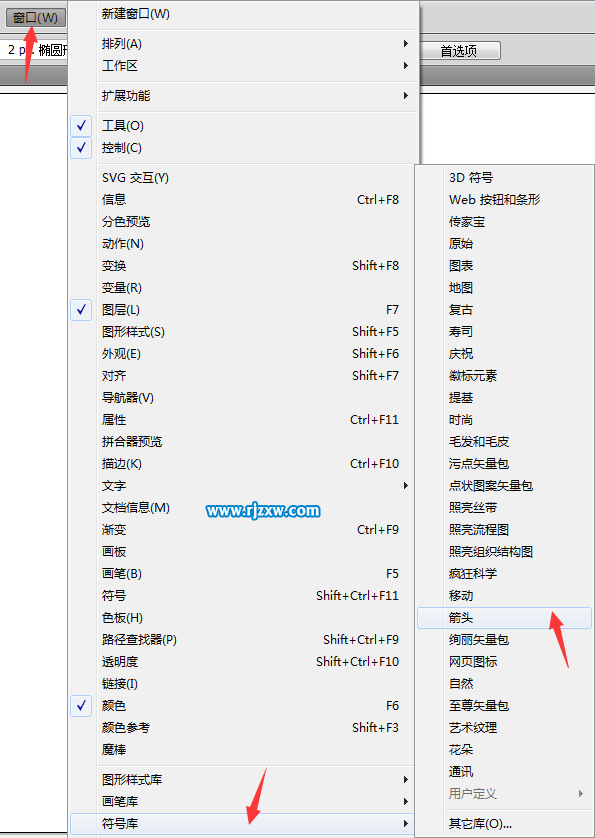Open the SVG 交互(Y) panel
595x838 pixels.
pyautogui.click(x=243, y=177)
